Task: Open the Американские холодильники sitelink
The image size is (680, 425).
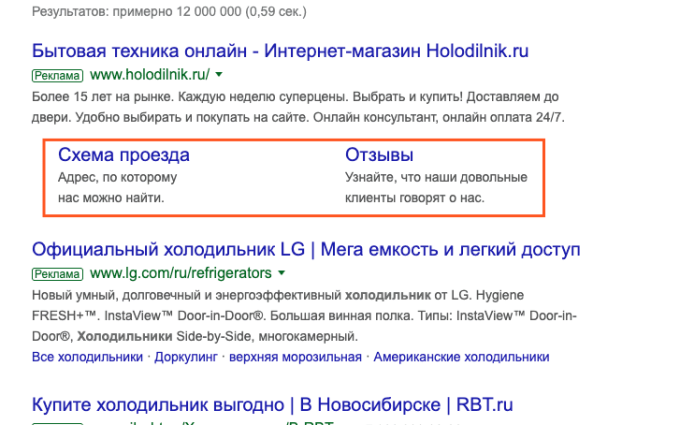Action: (461, 357)
